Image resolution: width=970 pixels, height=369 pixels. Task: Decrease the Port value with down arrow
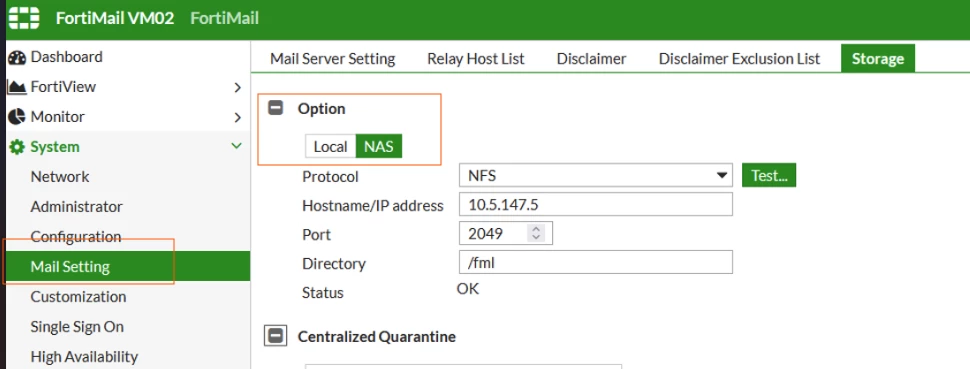[536, 238]
